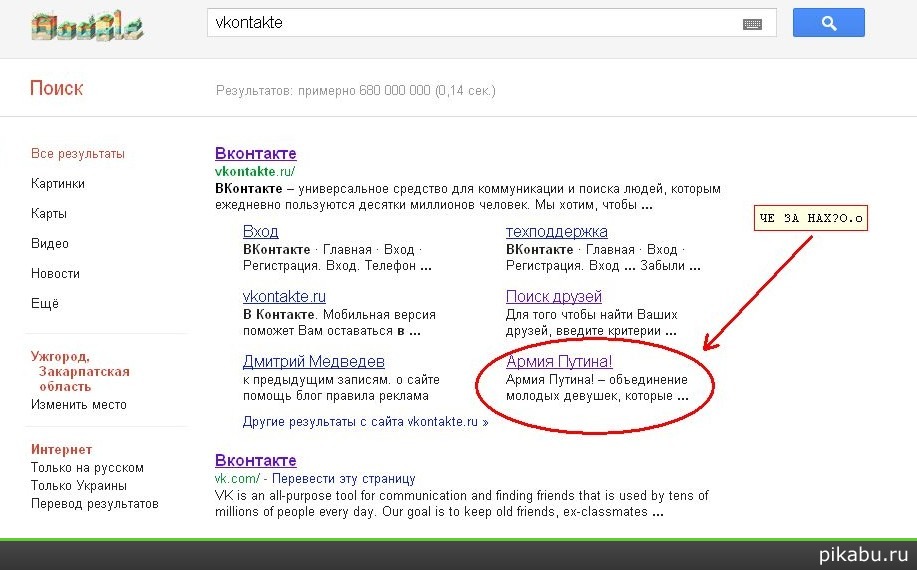Click the vkontakte search input field
Screen dimensions: 917x570
pos(470,23)
